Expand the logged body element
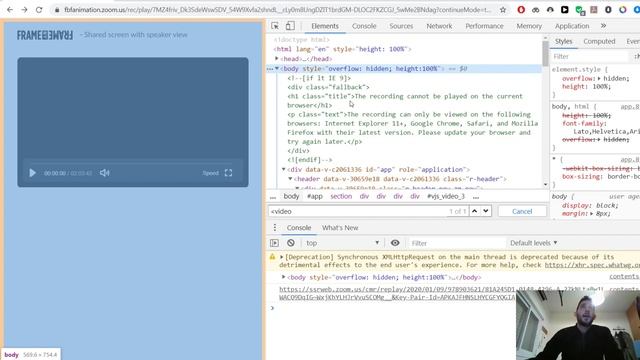This screenshot has width=640, height=360. point(283,277)
